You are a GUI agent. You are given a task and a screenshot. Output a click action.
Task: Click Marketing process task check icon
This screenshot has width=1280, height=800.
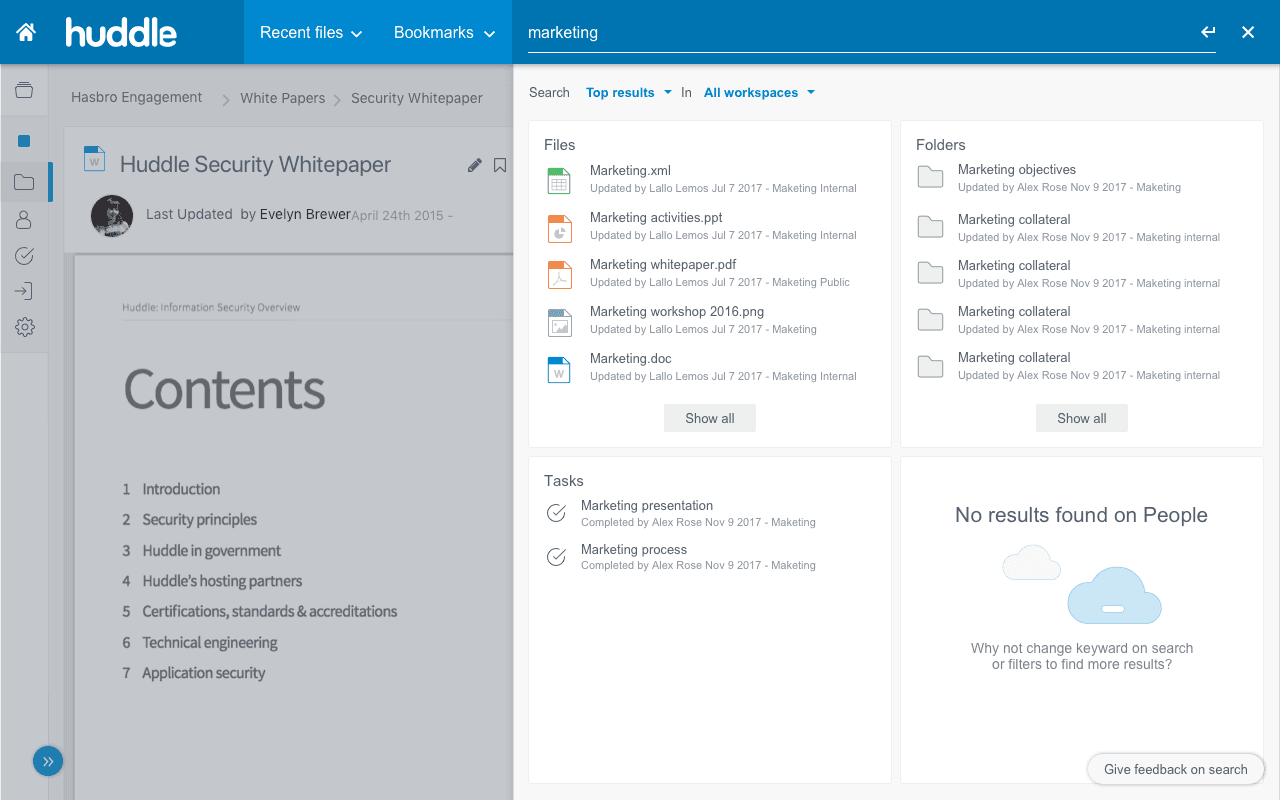coord(557,557)
